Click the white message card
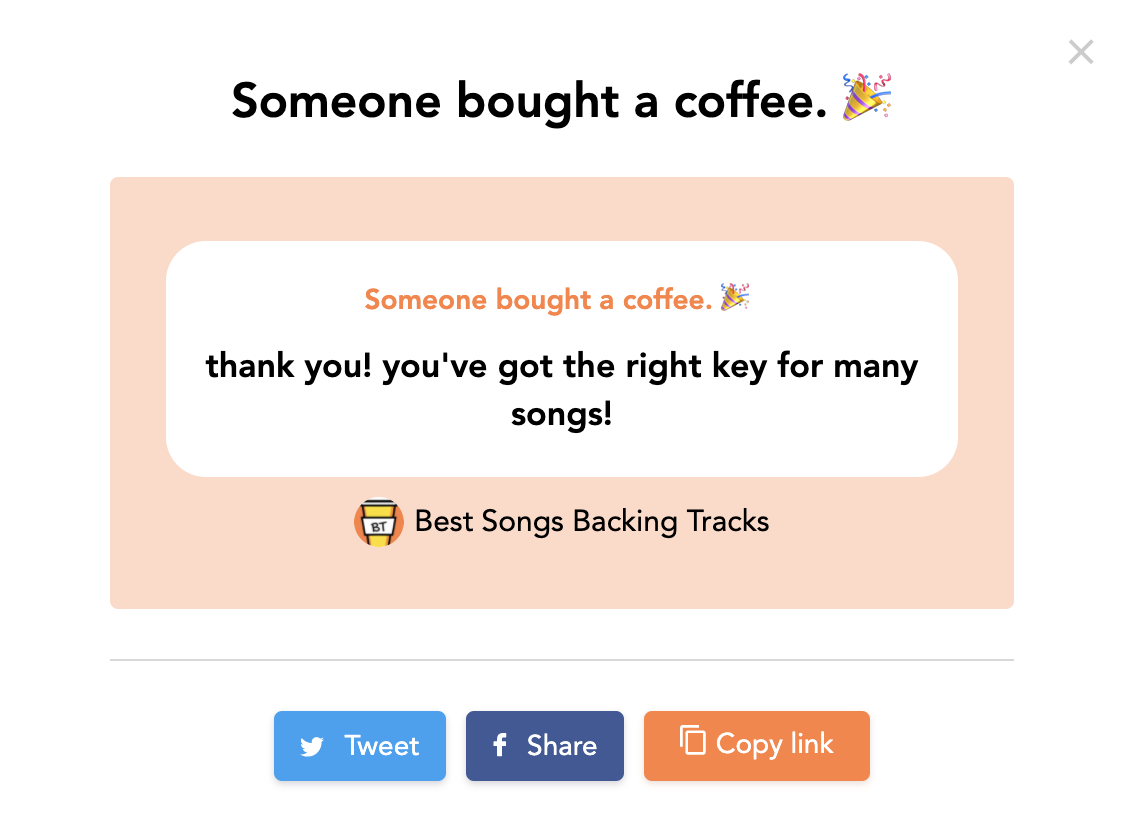This screenshot has height=814, width=1126. point(562,359)
